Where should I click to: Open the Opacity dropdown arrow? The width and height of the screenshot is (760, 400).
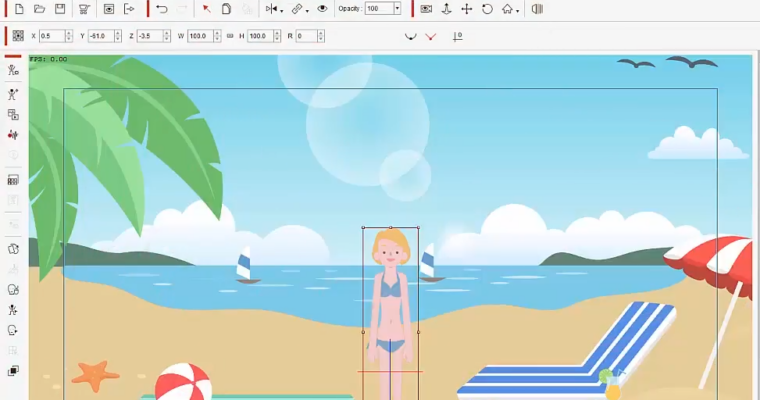(397, 9)
